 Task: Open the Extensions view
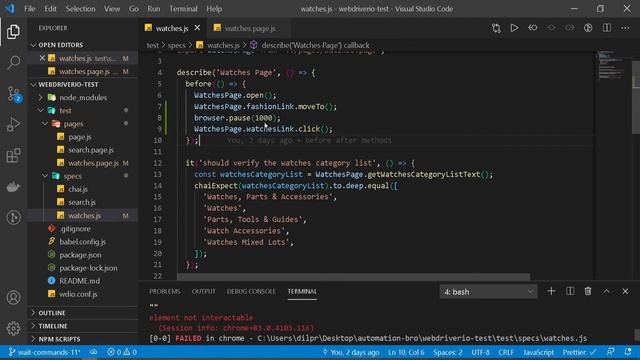point(13,155)
